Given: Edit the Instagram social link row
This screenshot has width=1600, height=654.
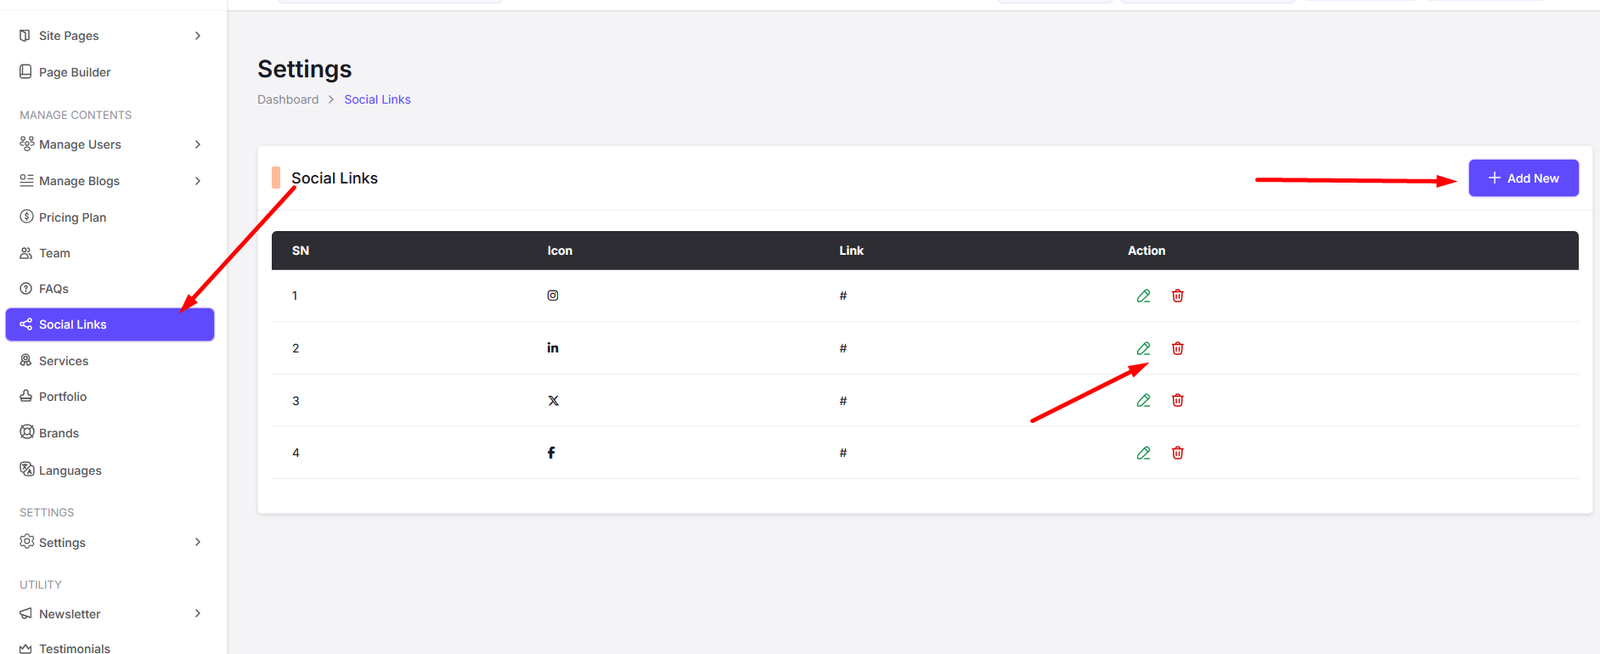Looking at the screenshot, I should pos(1143,296).
